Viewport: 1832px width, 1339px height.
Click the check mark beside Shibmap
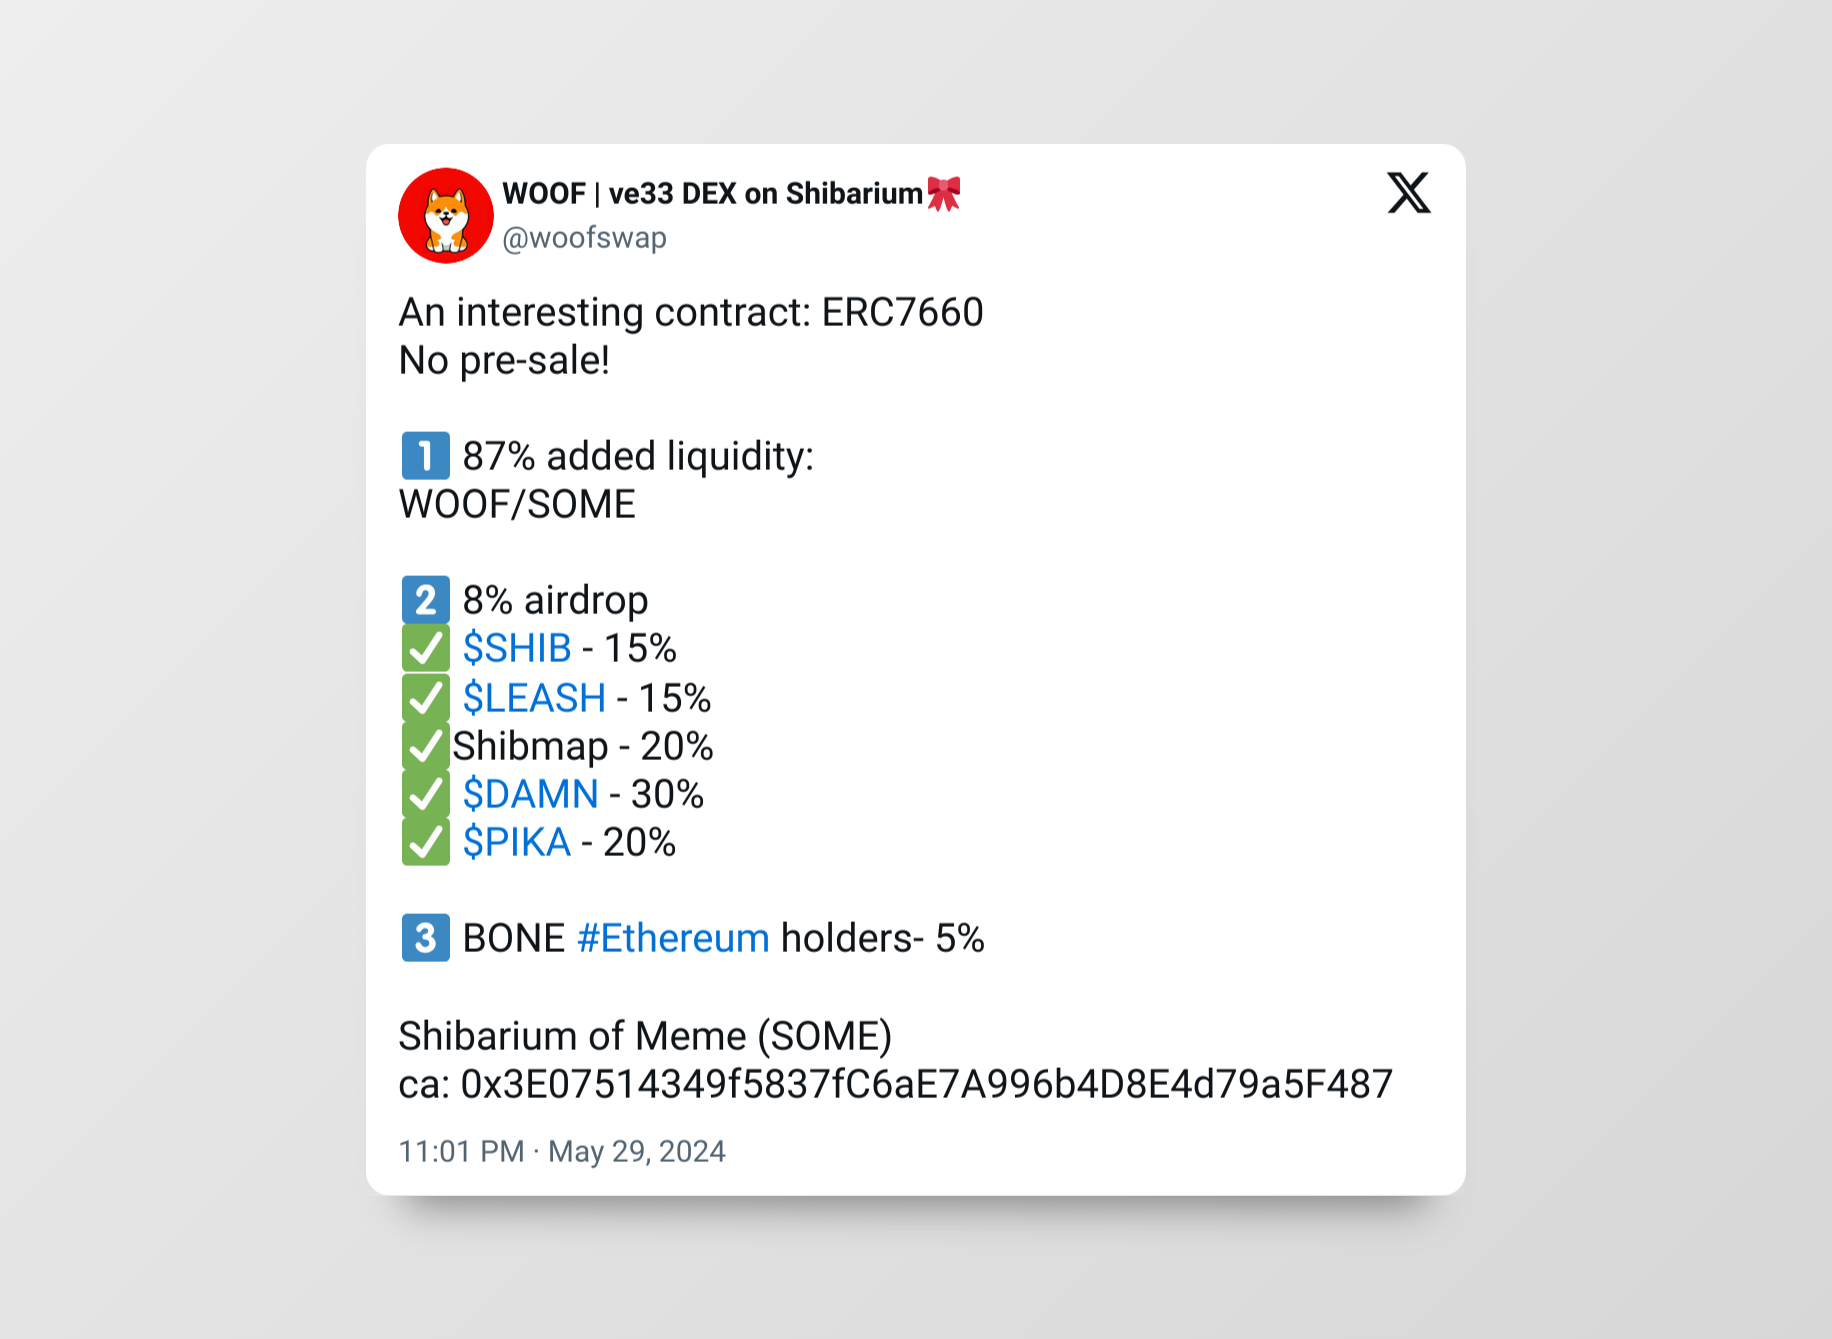425,746
